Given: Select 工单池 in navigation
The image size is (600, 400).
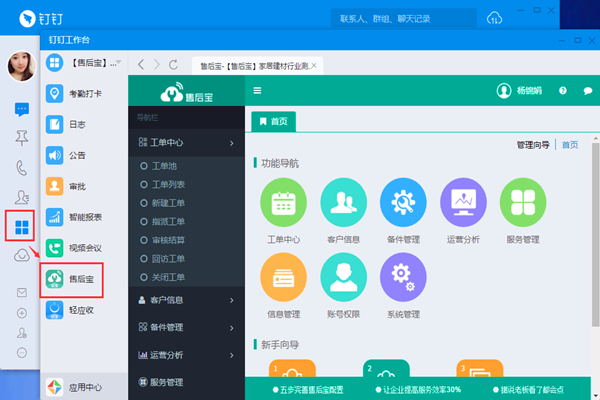Looking at the screenshot, I should coord(164,166).
